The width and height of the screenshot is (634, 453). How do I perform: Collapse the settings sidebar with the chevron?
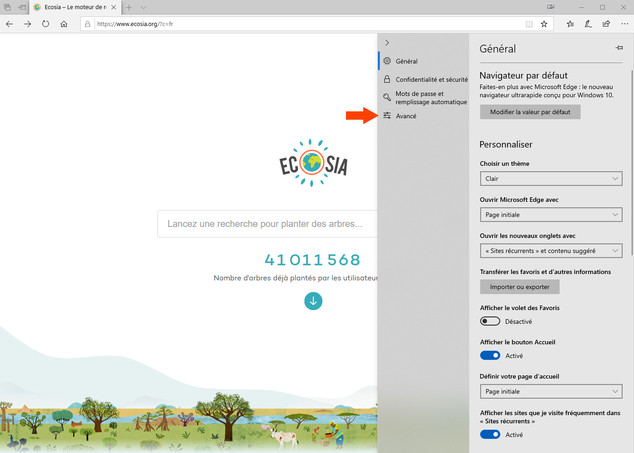click(387, 42)
